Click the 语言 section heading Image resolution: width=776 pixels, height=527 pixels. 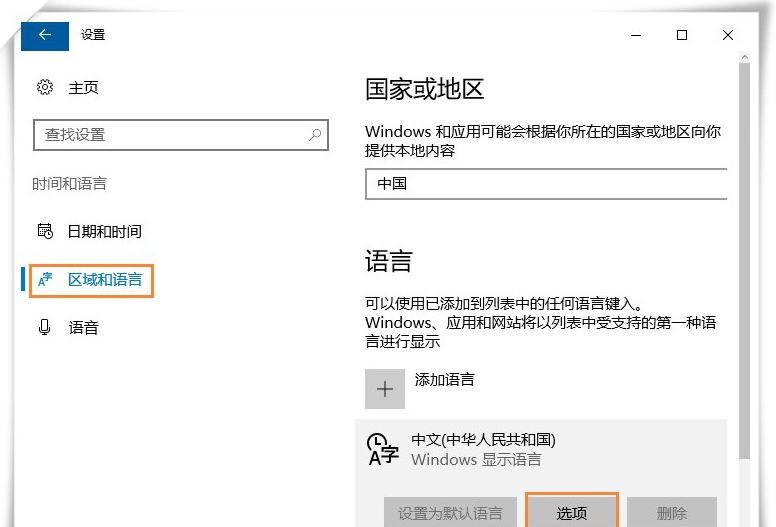click(388, 261)
